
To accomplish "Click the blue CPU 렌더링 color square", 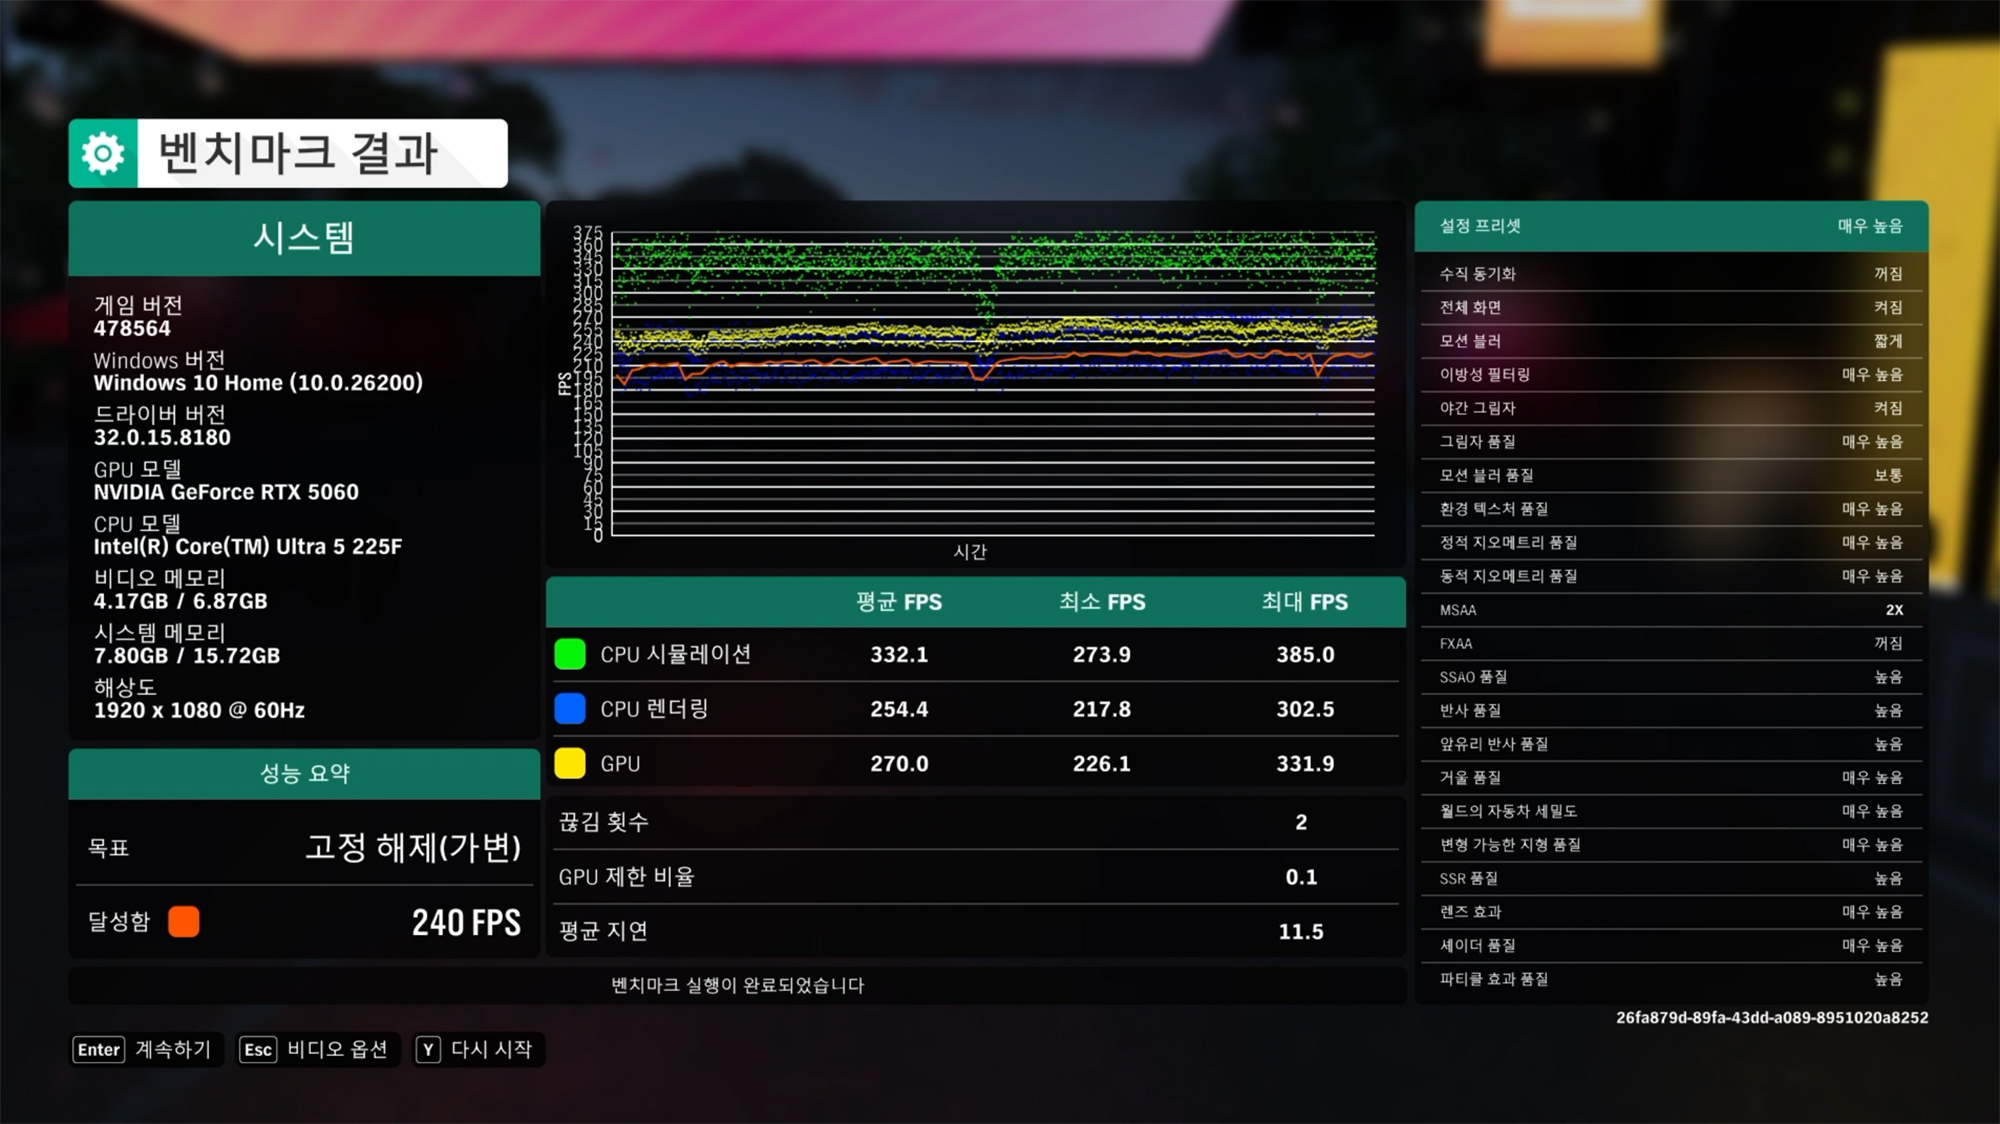I will (570, 709).
